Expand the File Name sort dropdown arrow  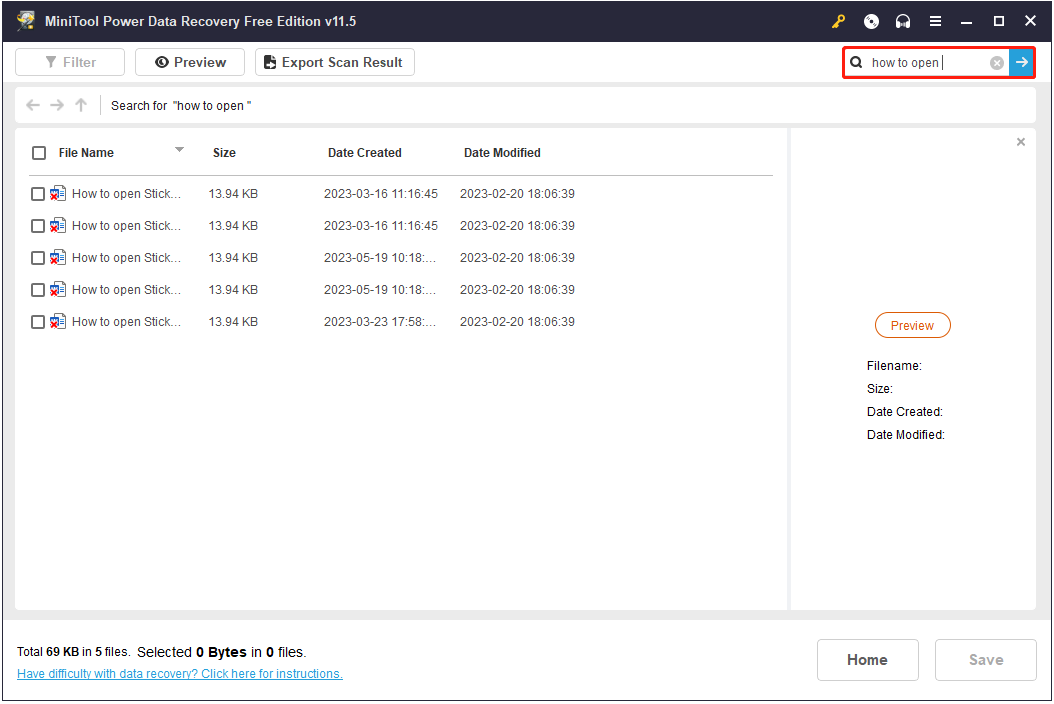[179, 150]
